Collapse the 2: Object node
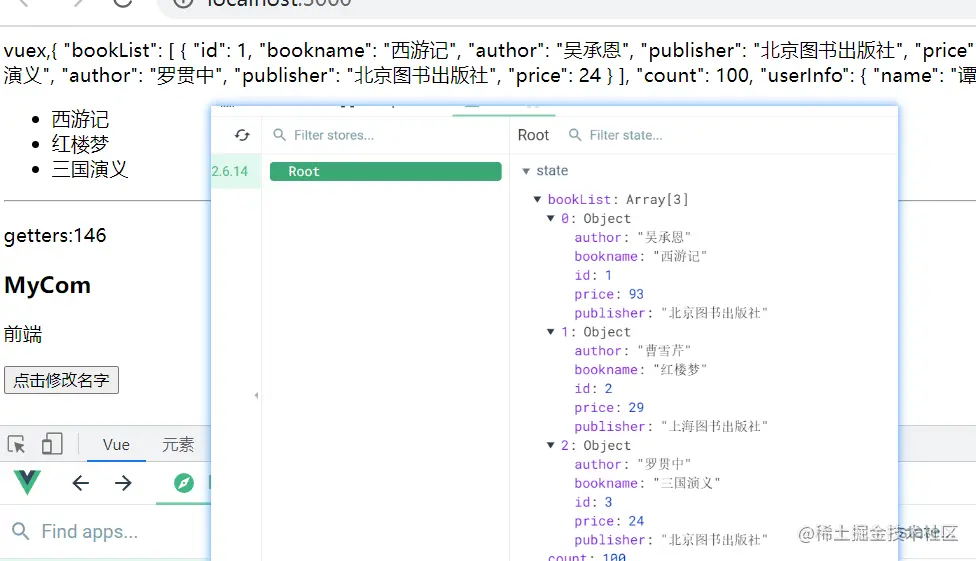This screenshot has width=976, height=561. click(x=550, y=445)
